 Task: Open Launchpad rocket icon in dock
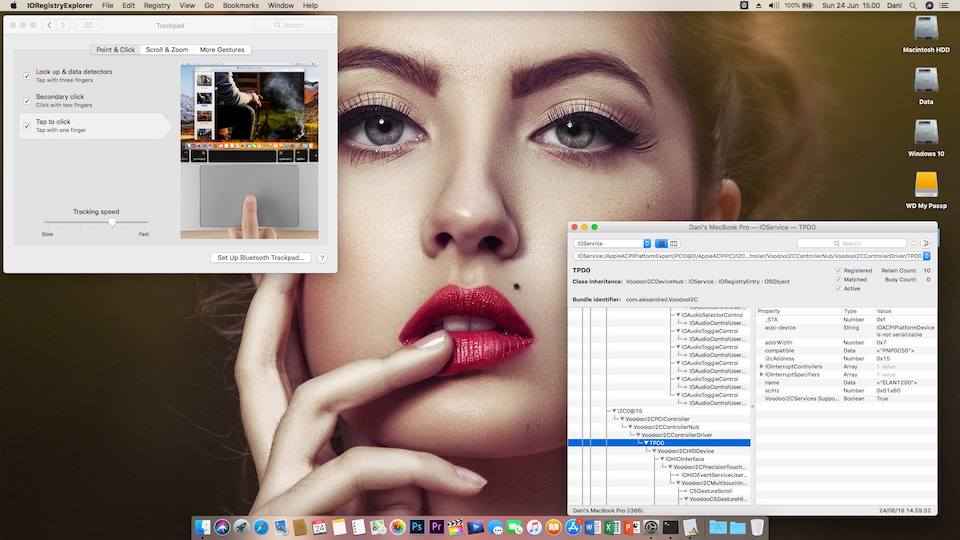click(241, 527)
